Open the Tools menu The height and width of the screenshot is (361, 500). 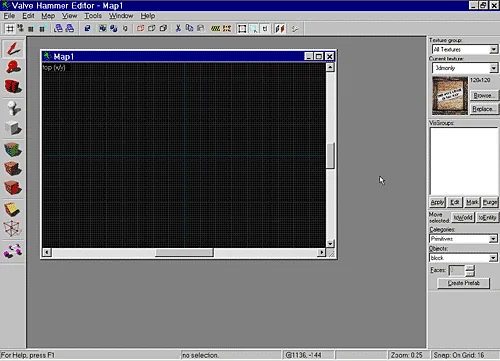click(93, 16)
